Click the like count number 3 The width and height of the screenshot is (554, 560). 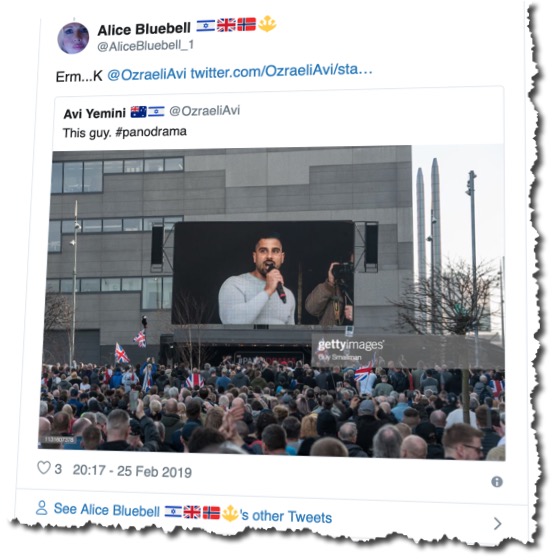58,469
